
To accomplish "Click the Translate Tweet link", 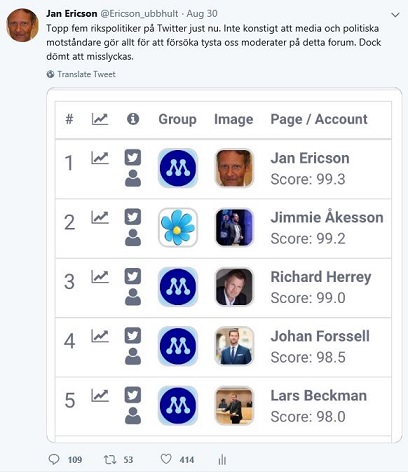I will pyautogui.click(x=86, y=74).
